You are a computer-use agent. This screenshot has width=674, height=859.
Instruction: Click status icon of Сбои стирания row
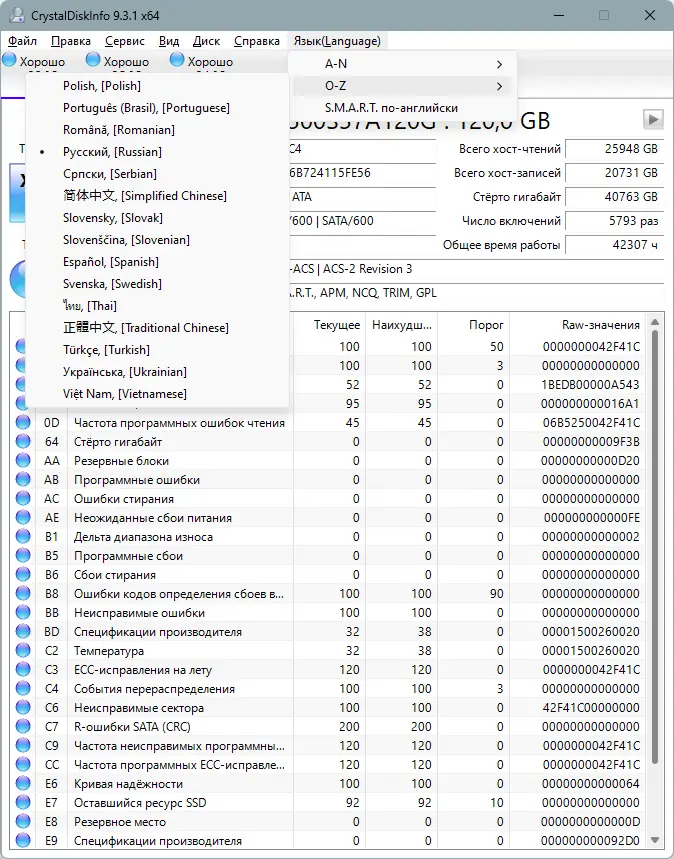23,575
